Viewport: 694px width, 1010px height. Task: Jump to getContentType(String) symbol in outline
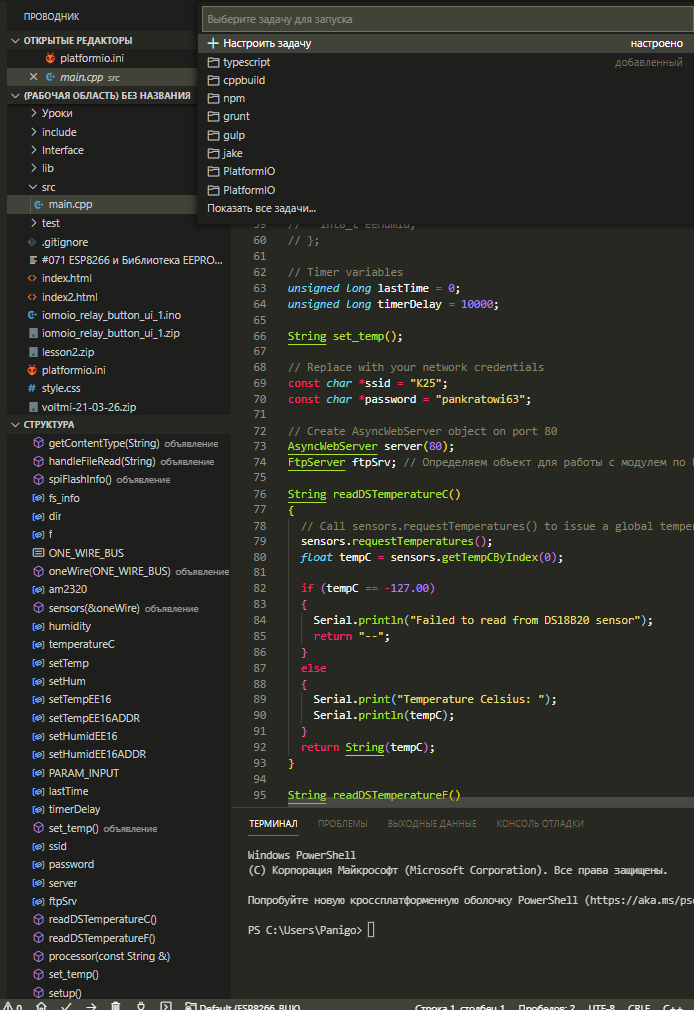[x=103, y=443]
